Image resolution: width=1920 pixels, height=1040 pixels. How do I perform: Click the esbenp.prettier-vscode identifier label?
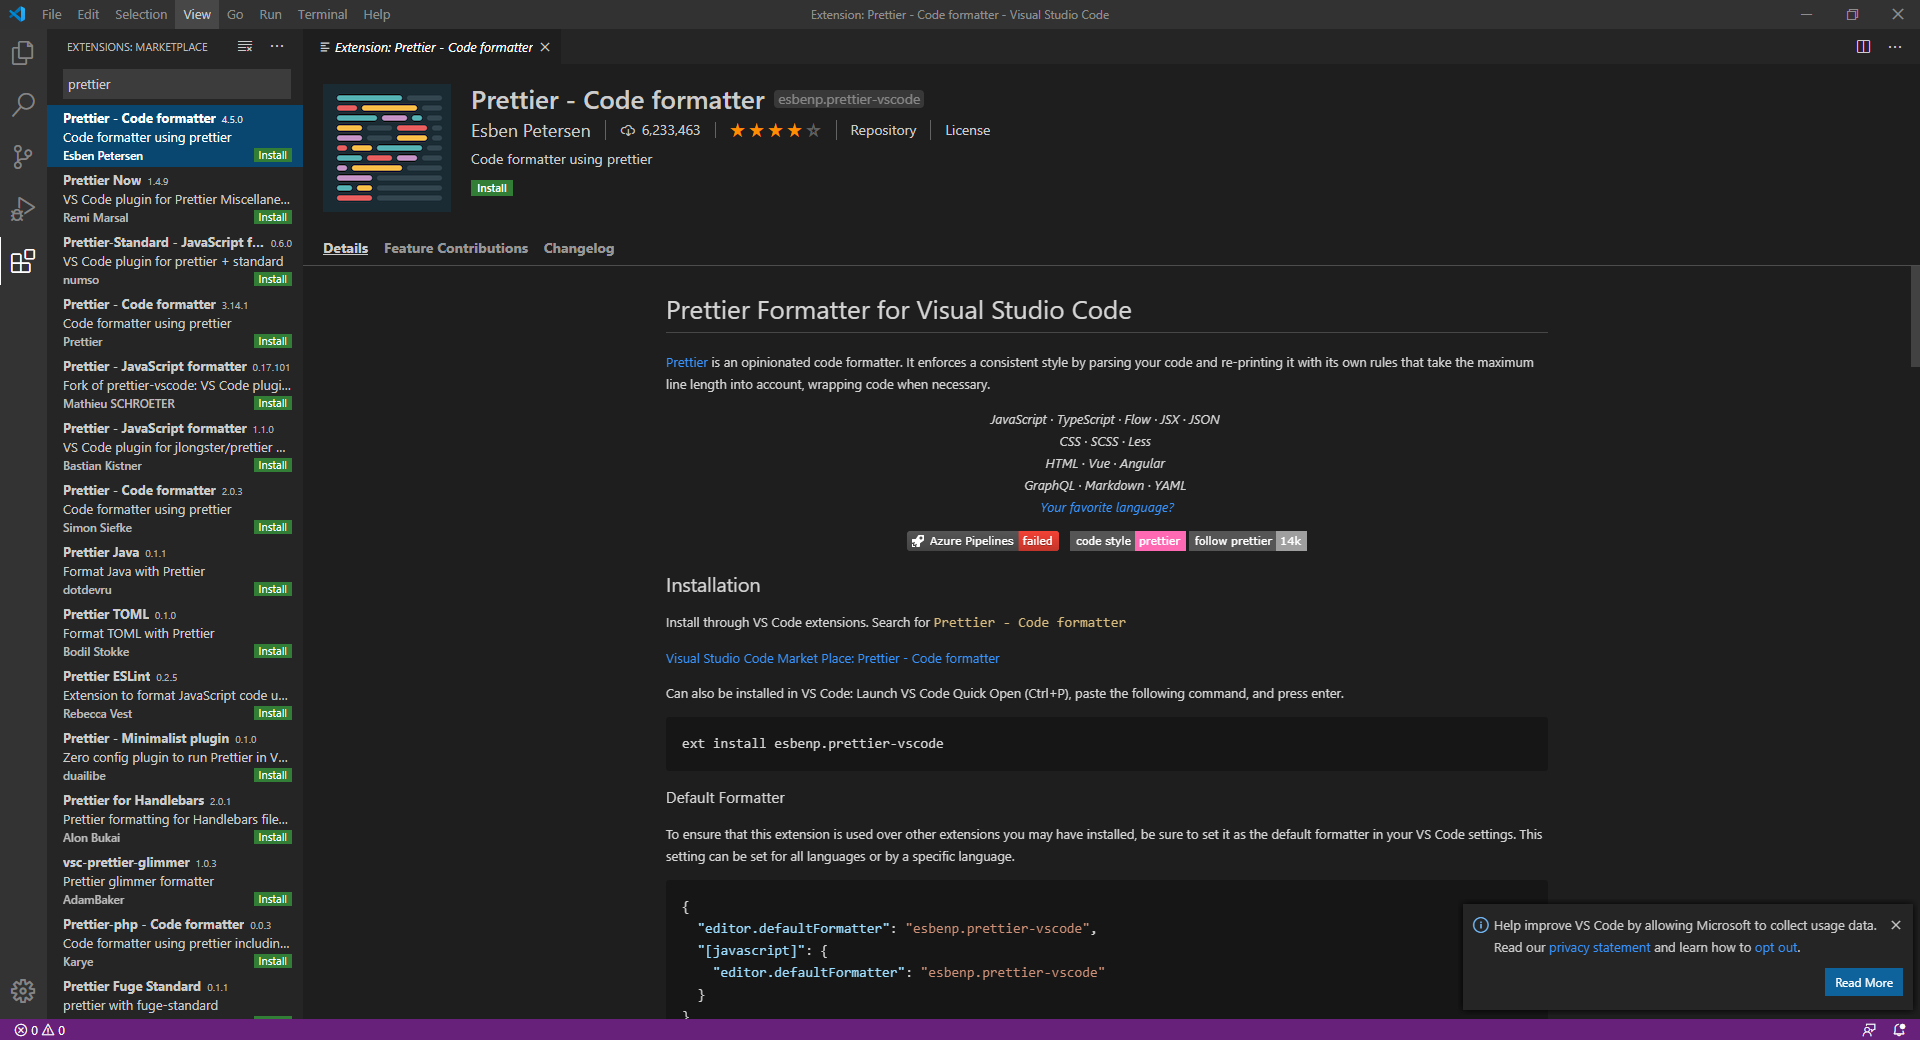click(x=849, y=99)
